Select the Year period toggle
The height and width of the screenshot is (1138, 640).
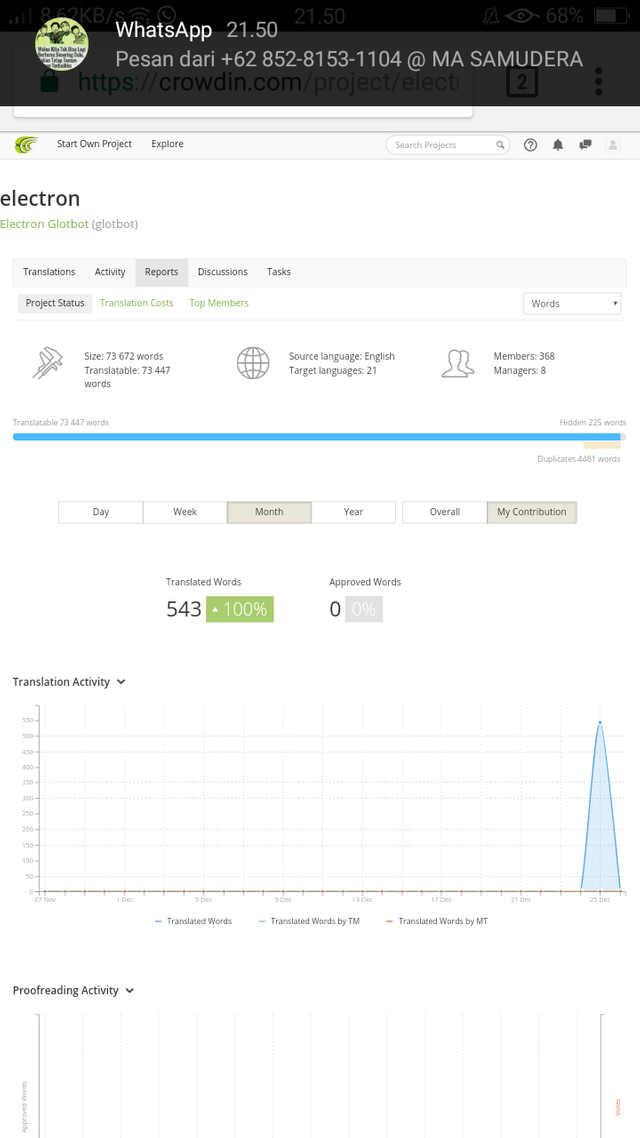(353, 512)
